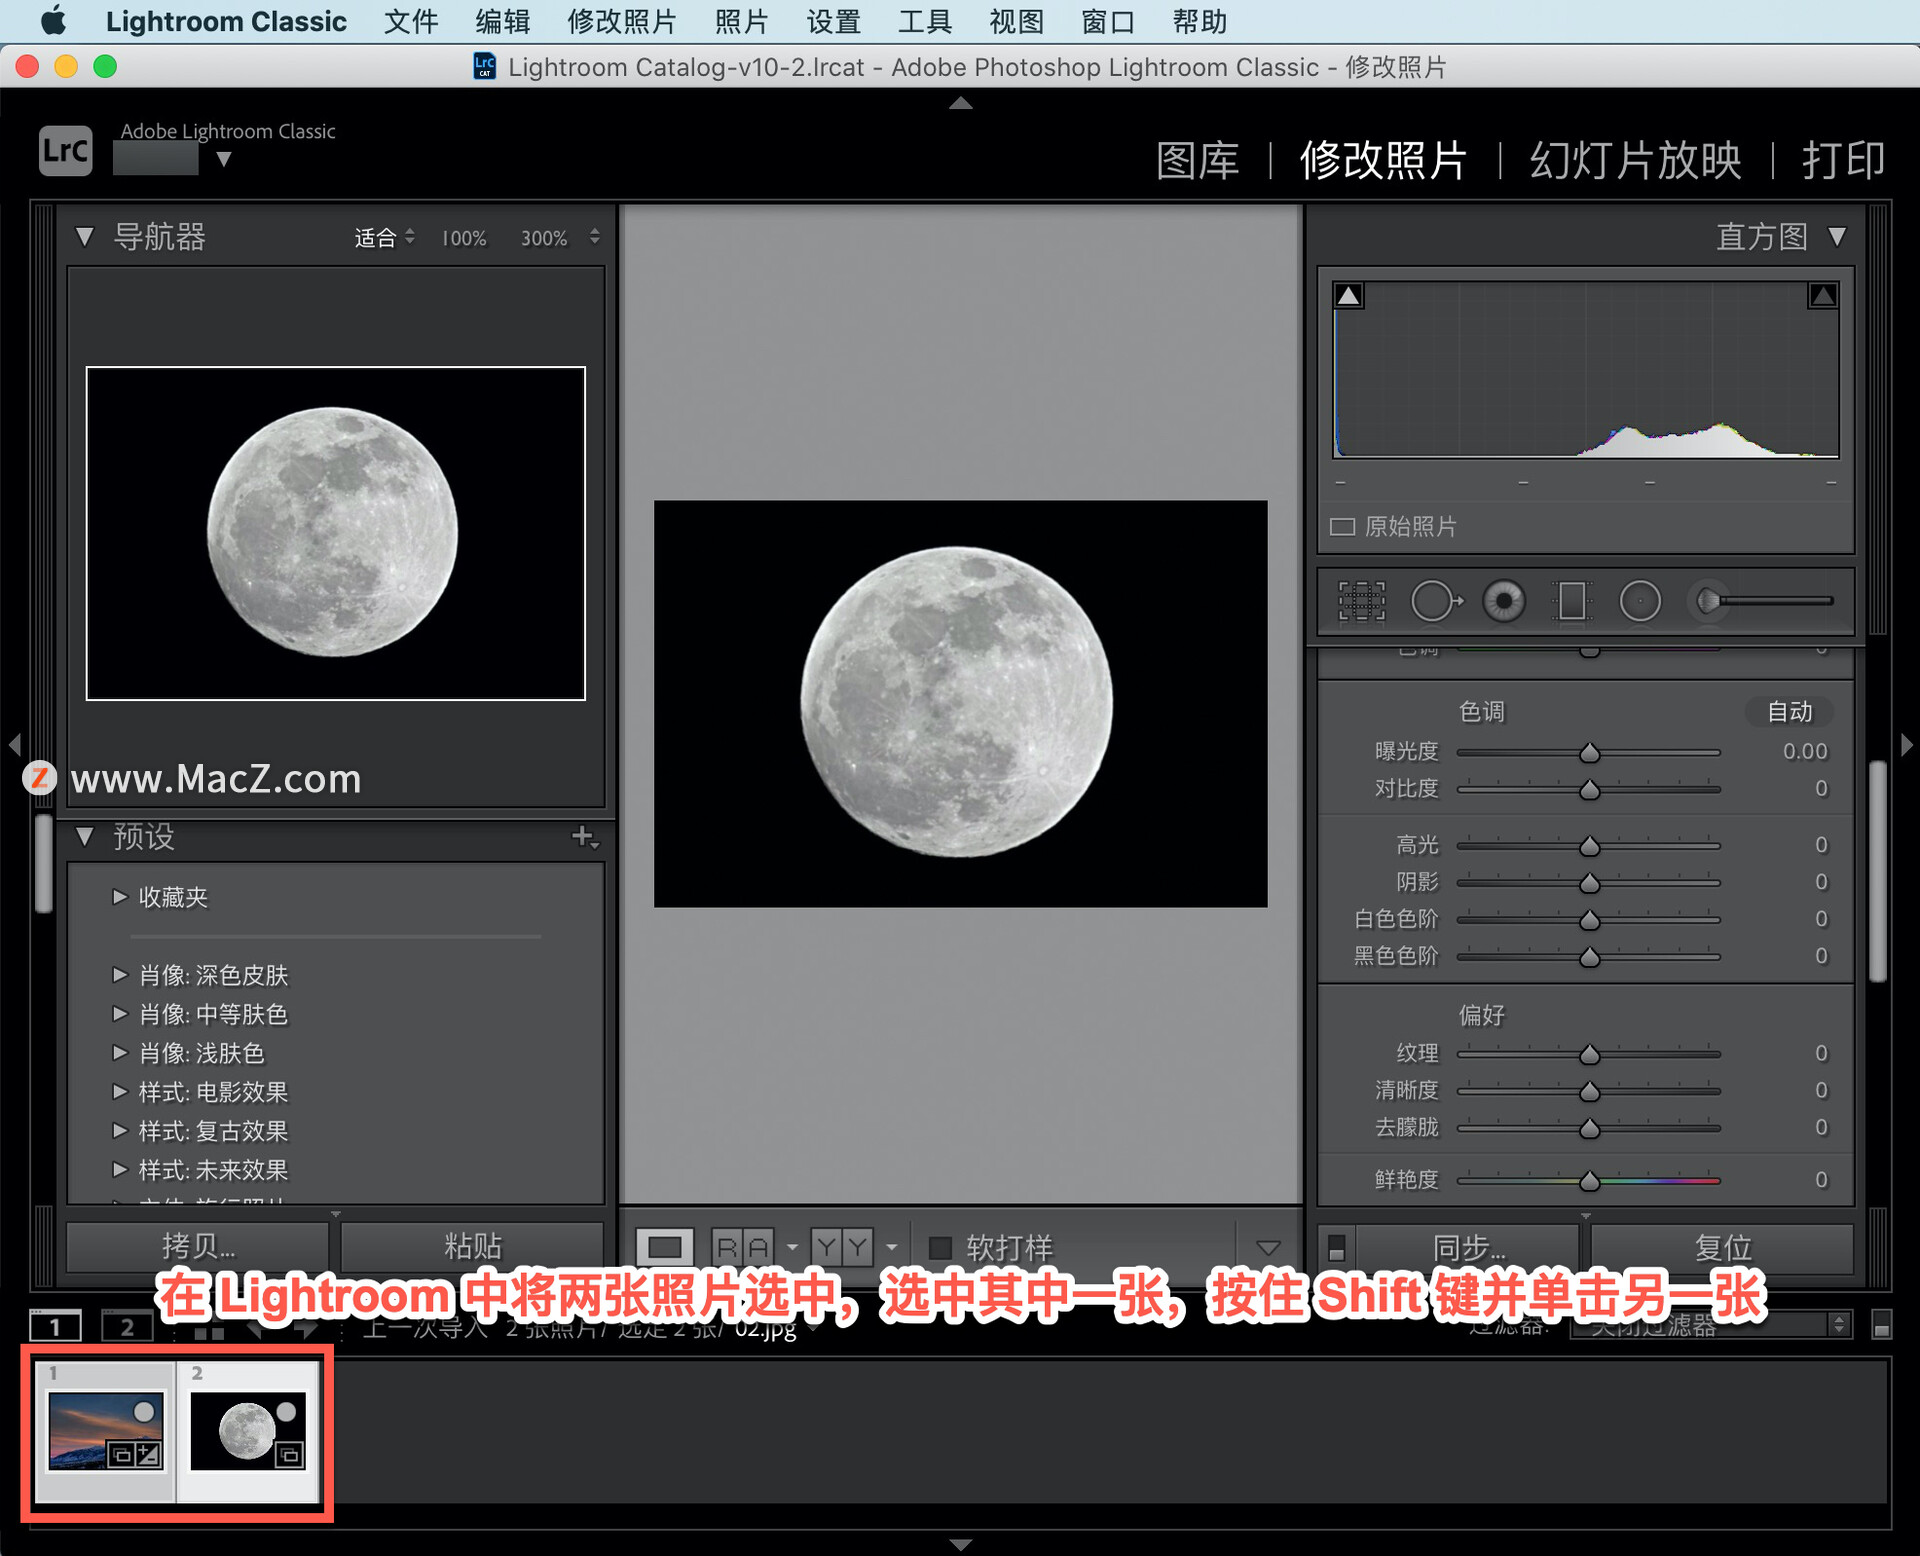Click the 拷贝... button
The image size is (1920, 1556).
[198, 1247]
